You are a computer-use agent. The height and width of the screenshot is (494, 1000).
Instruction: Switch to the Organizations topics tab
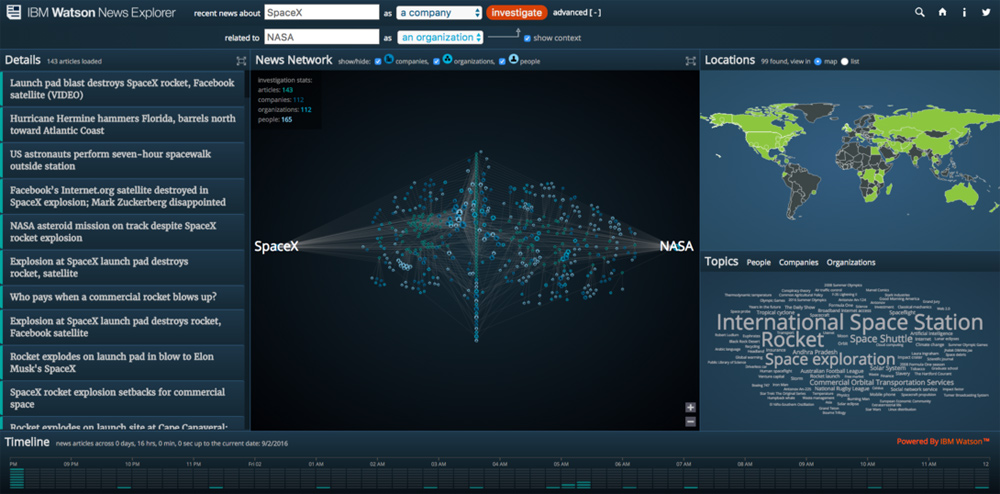(x=851, y=263)
